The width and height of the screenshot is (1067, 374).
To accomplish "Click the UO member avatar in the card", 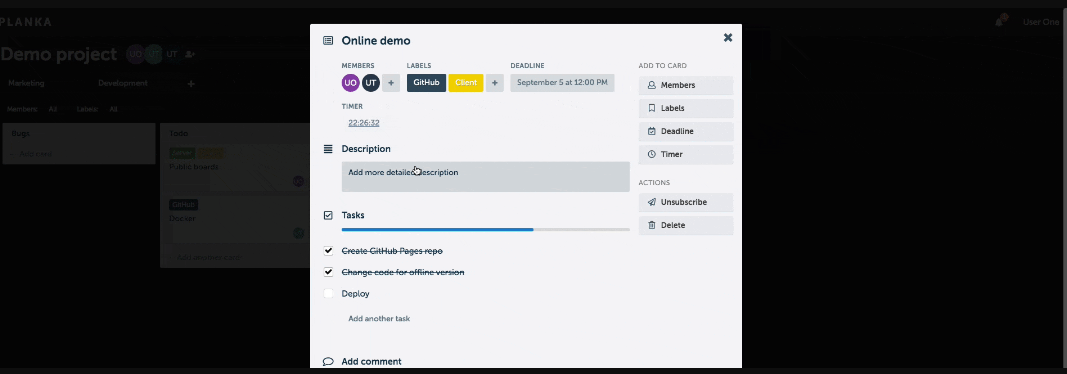I will tap(350, 83).
